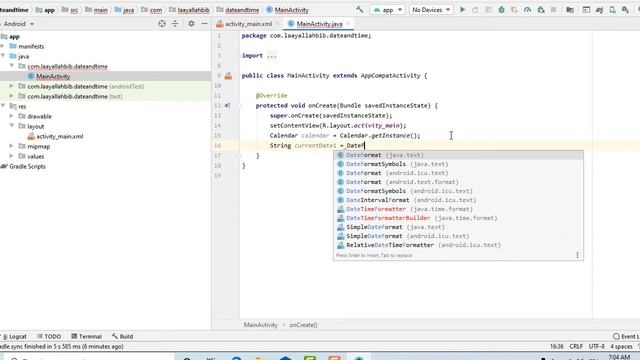Collapse com.laayallahbib.dateandtime main package

tap(12, 66)
